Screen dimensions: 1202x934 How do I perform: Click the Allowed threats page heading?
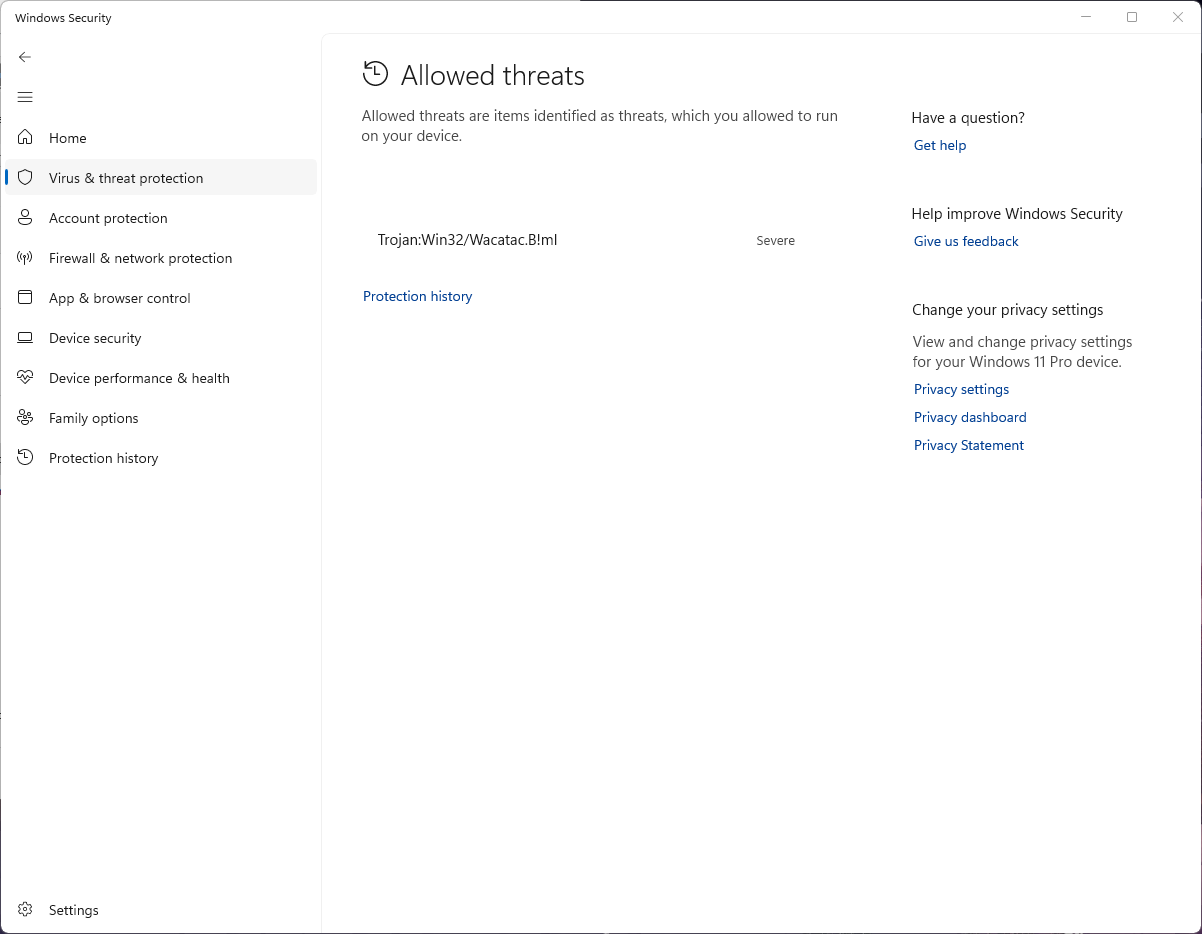pyautogui.click(x=492, y=75)
